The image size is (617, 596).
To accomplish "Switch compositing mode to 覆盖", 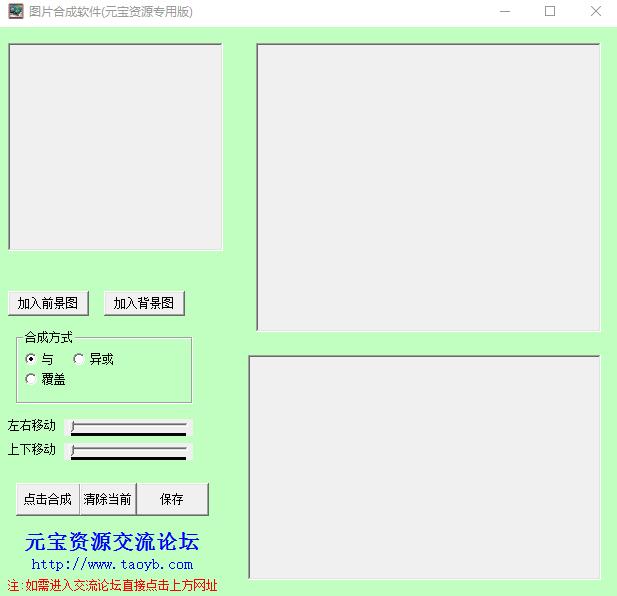I will [32, 379].
